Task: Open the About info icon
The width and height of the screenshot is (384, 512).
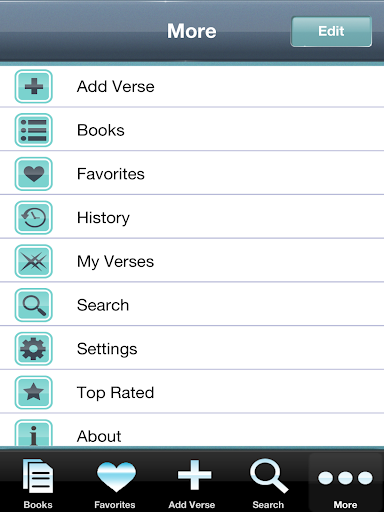Action: (x=34, y=433)
